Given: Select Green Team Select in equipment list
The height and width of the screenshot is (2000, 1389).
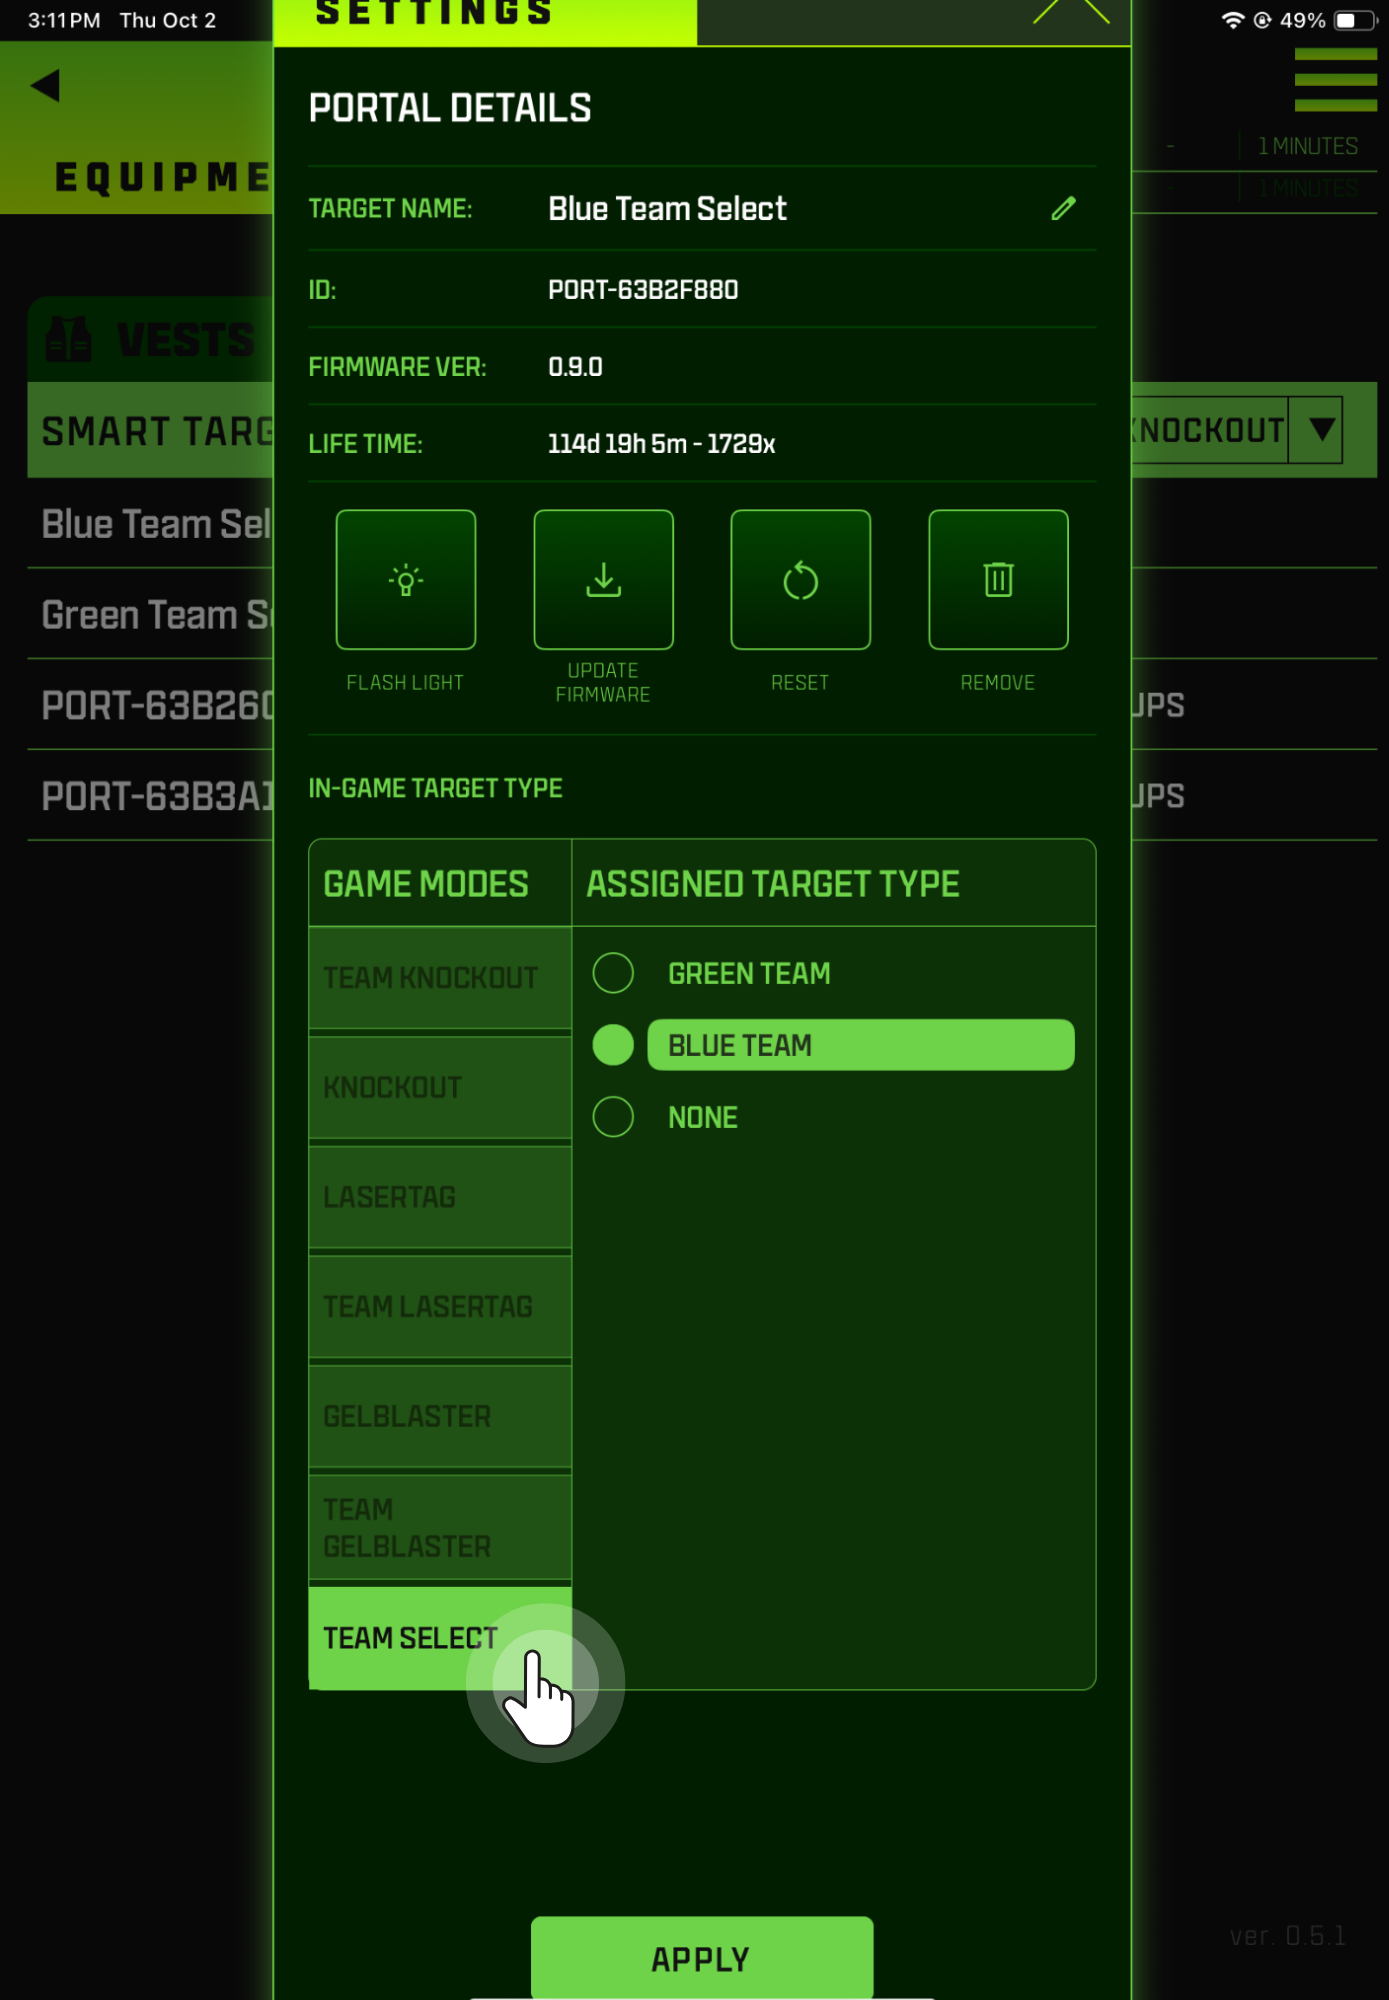Looking at the screenshot, I should 150,615.
